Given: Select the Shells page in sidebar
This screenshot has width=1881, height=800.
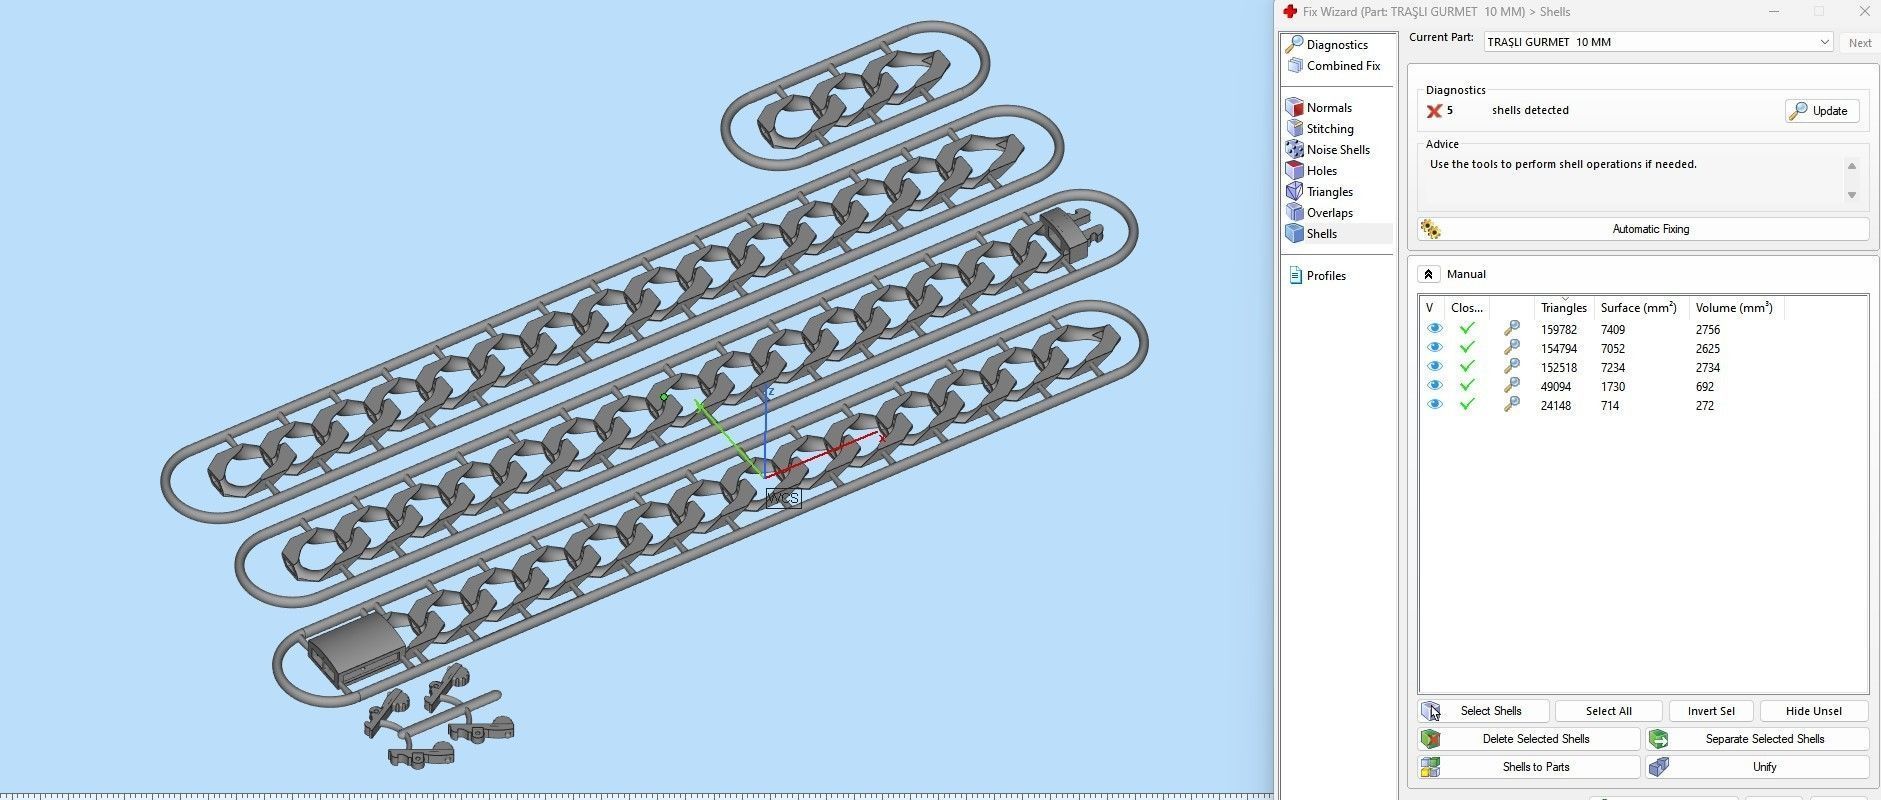Looking at the screenshot, I should click(x=1321, y=234).
